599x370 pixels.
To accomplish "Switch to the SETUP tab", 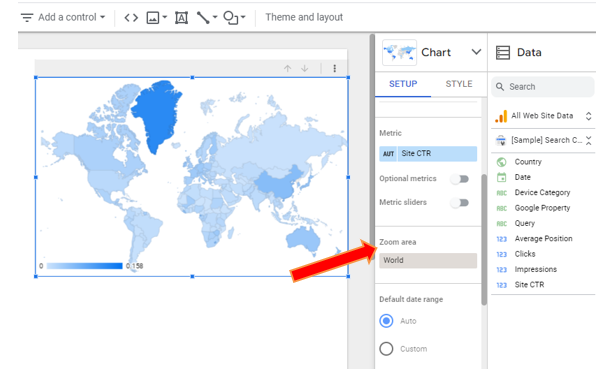I will tap(403, 84).
